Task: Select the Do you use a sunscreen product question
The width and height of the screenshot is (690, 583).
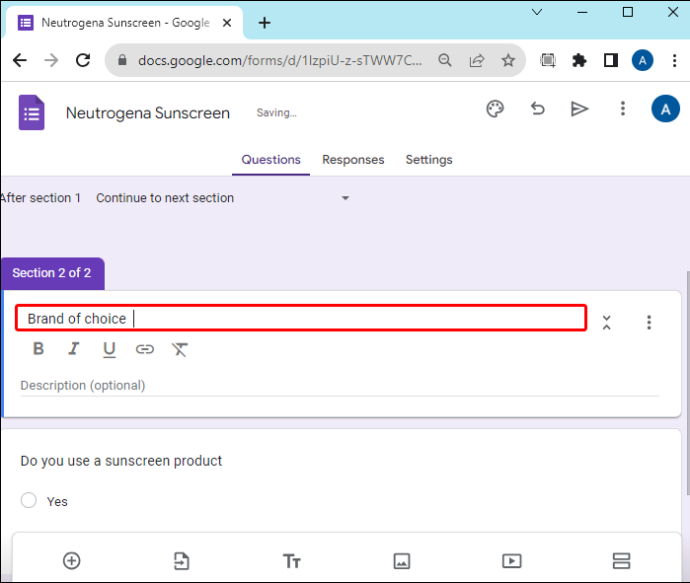Action: [x=121, y=461]
